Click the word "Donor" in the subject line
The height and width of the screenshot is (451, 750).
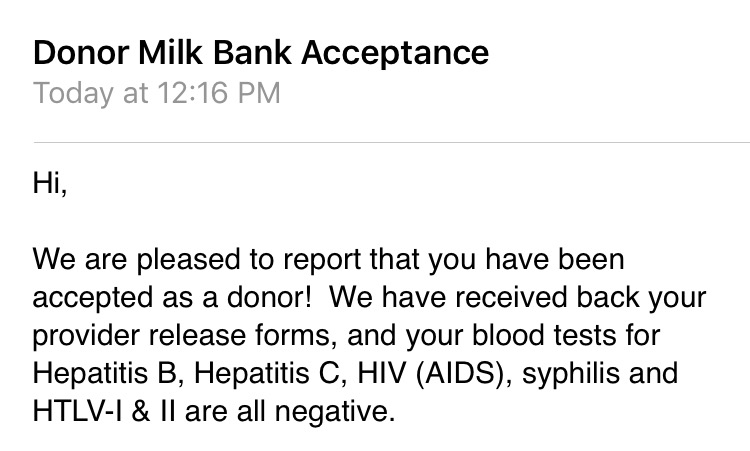[77, 52]
